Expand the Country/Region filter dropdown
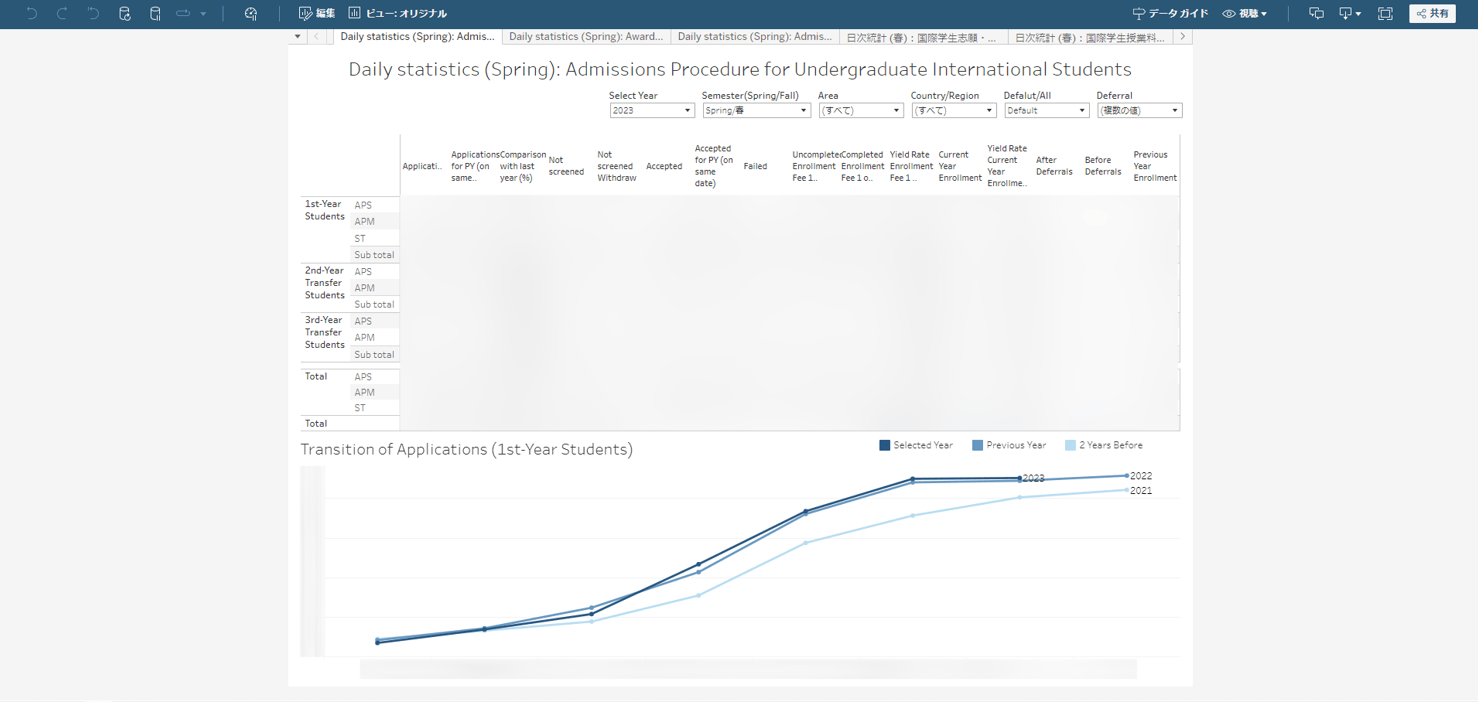The height and width of the screenshot is (703, 1478). (x=953, y=110)
